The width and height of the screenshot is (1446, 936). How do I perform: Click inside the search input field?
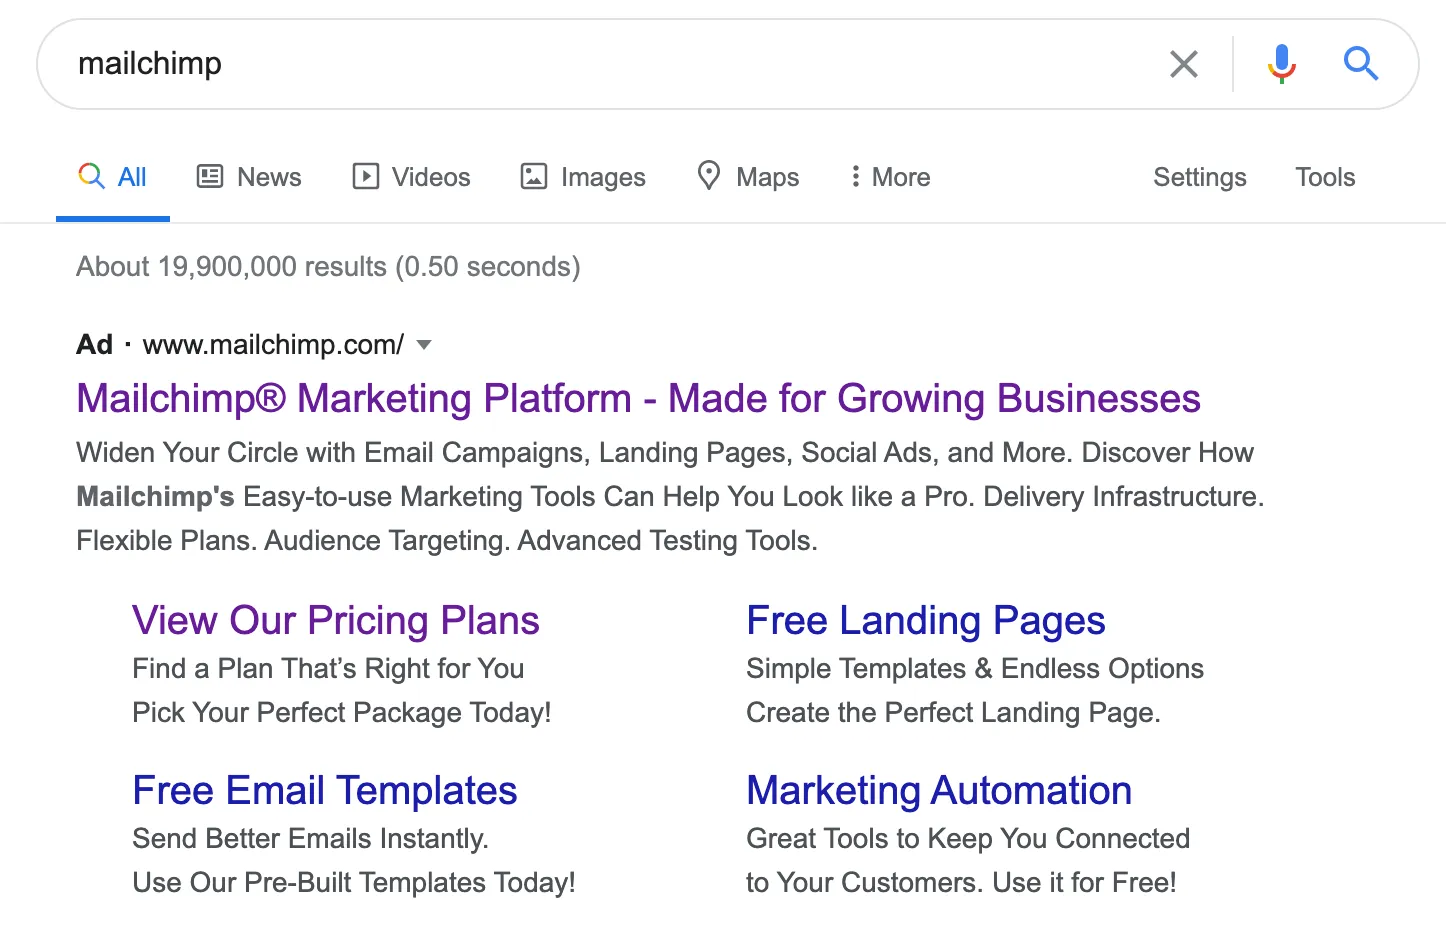tap(600, 63)
